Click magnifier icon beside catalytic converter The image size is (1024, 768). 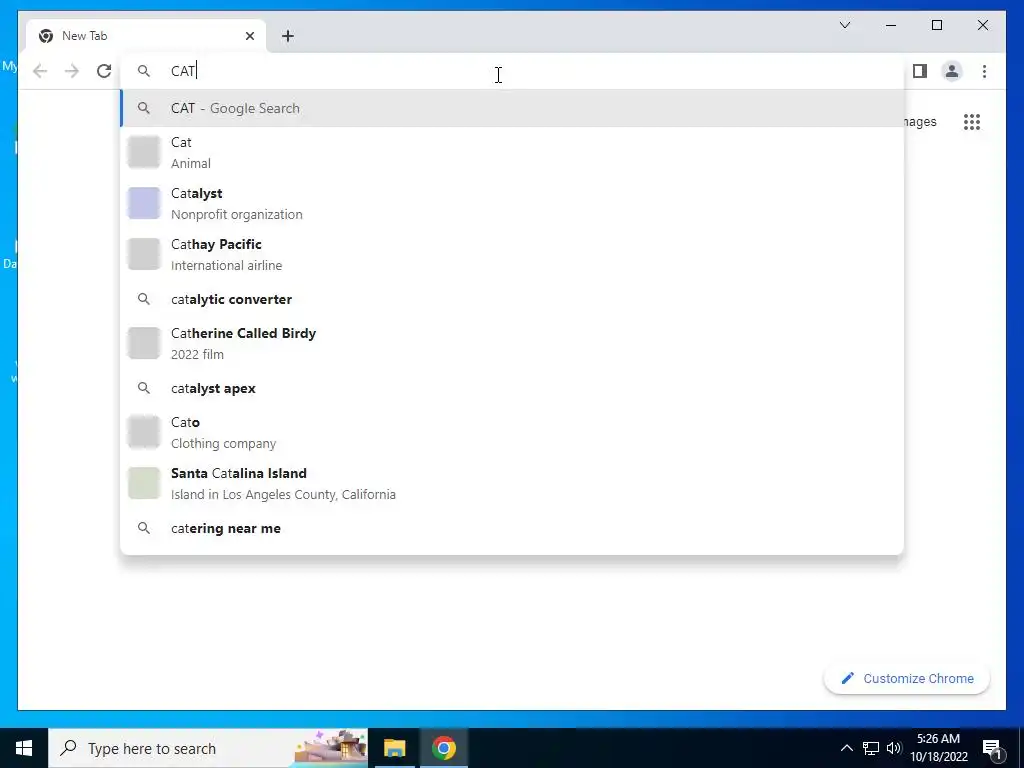click(x=144, y=299)
